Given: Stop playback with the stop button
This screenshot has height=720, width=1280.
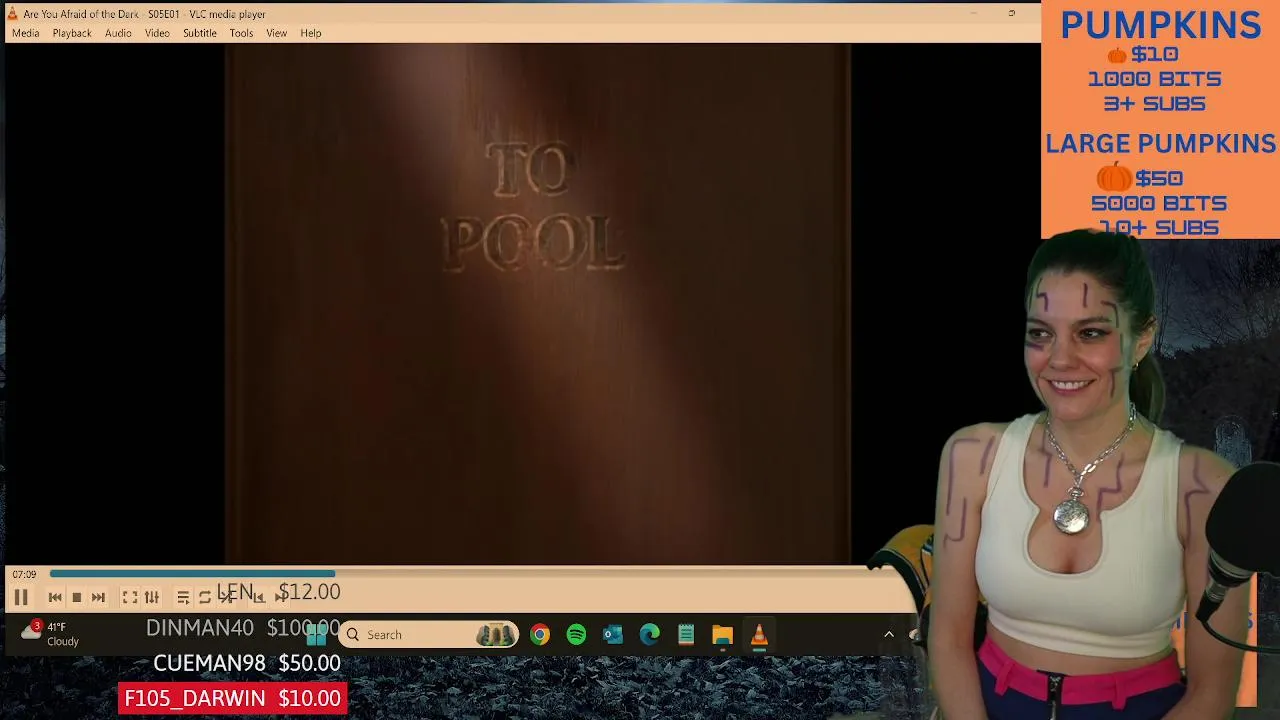Looking at the screenshot, I should (76, 597).
